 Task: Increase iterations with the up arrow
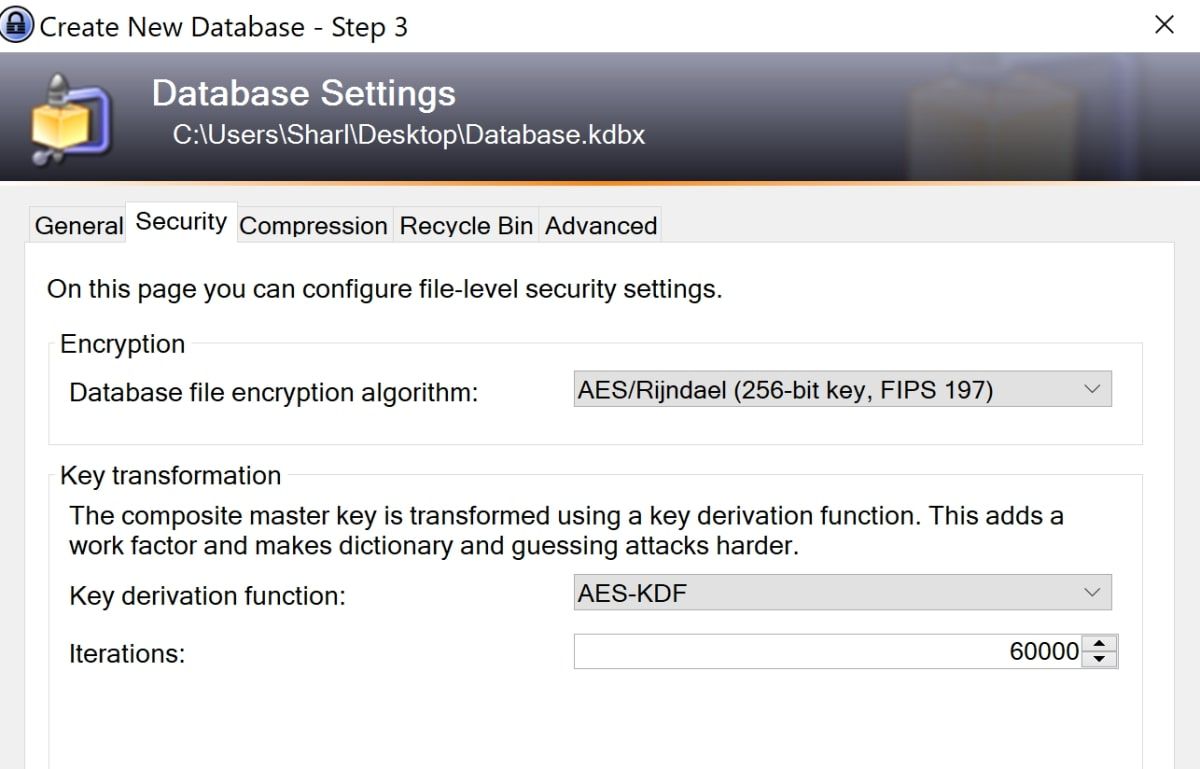tap(1100, 645)
